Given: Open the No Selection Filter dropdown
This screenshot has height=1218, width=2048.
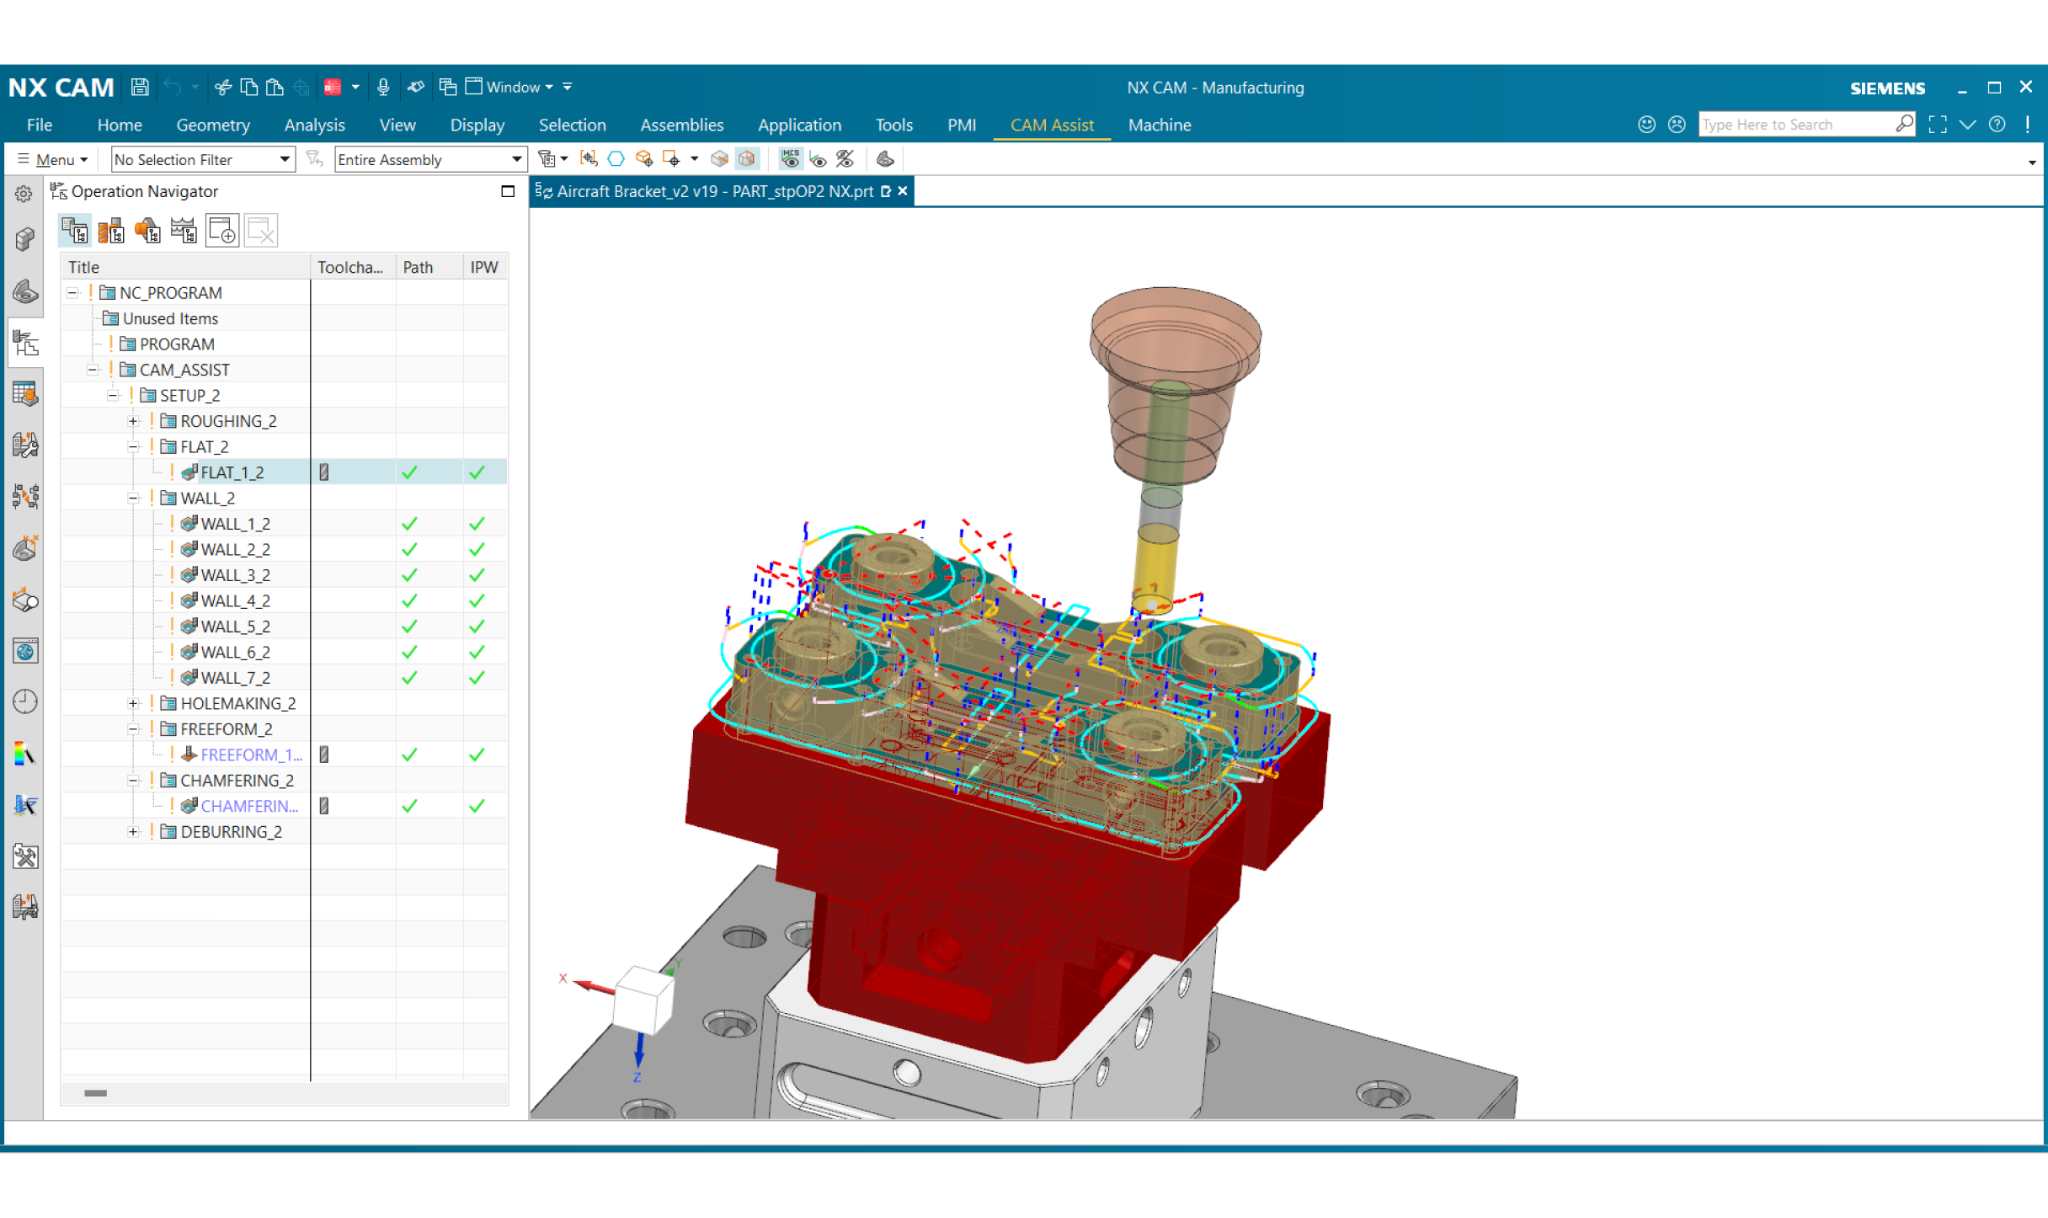Looking at the screenshot, I should click(x=203, y=159).
